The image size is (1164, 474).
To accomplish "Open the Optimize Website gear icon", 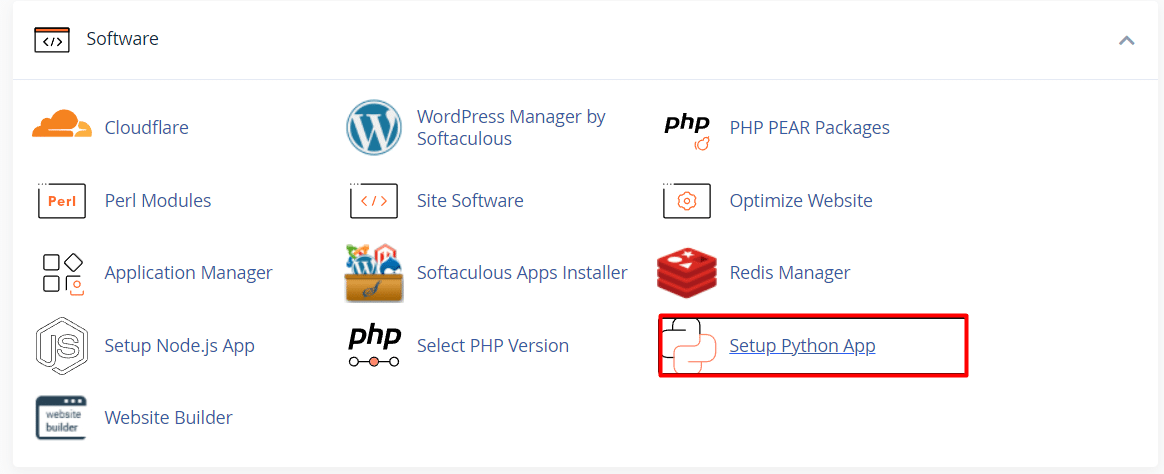I will click(687, 200).
